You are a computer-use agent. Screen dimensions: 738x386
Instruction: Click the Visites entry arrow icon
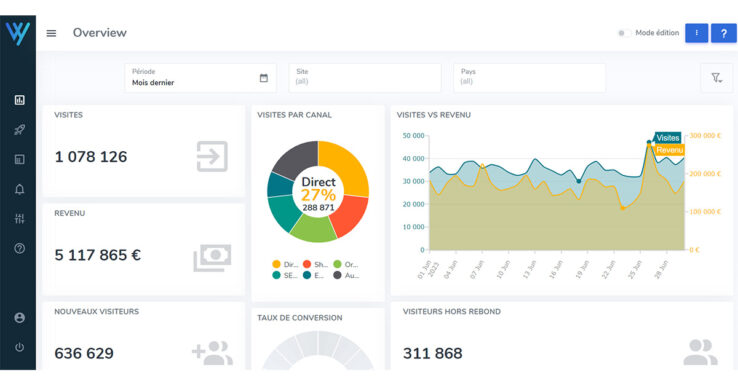pos(212,156)
